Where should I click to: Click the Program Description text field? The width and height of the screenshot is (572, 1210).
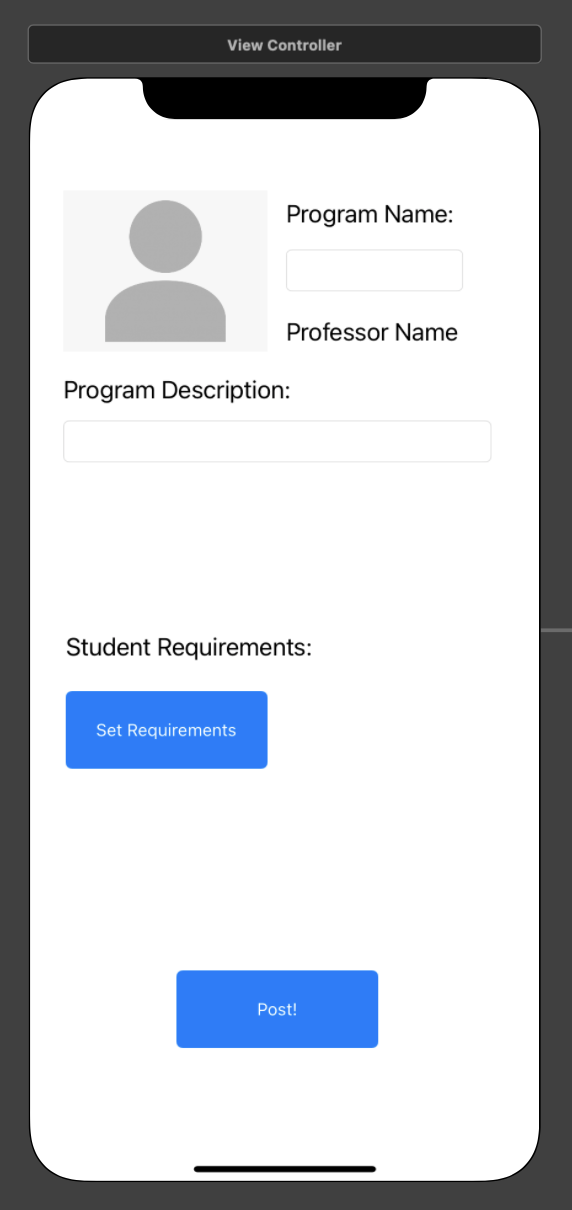point(277,441)
